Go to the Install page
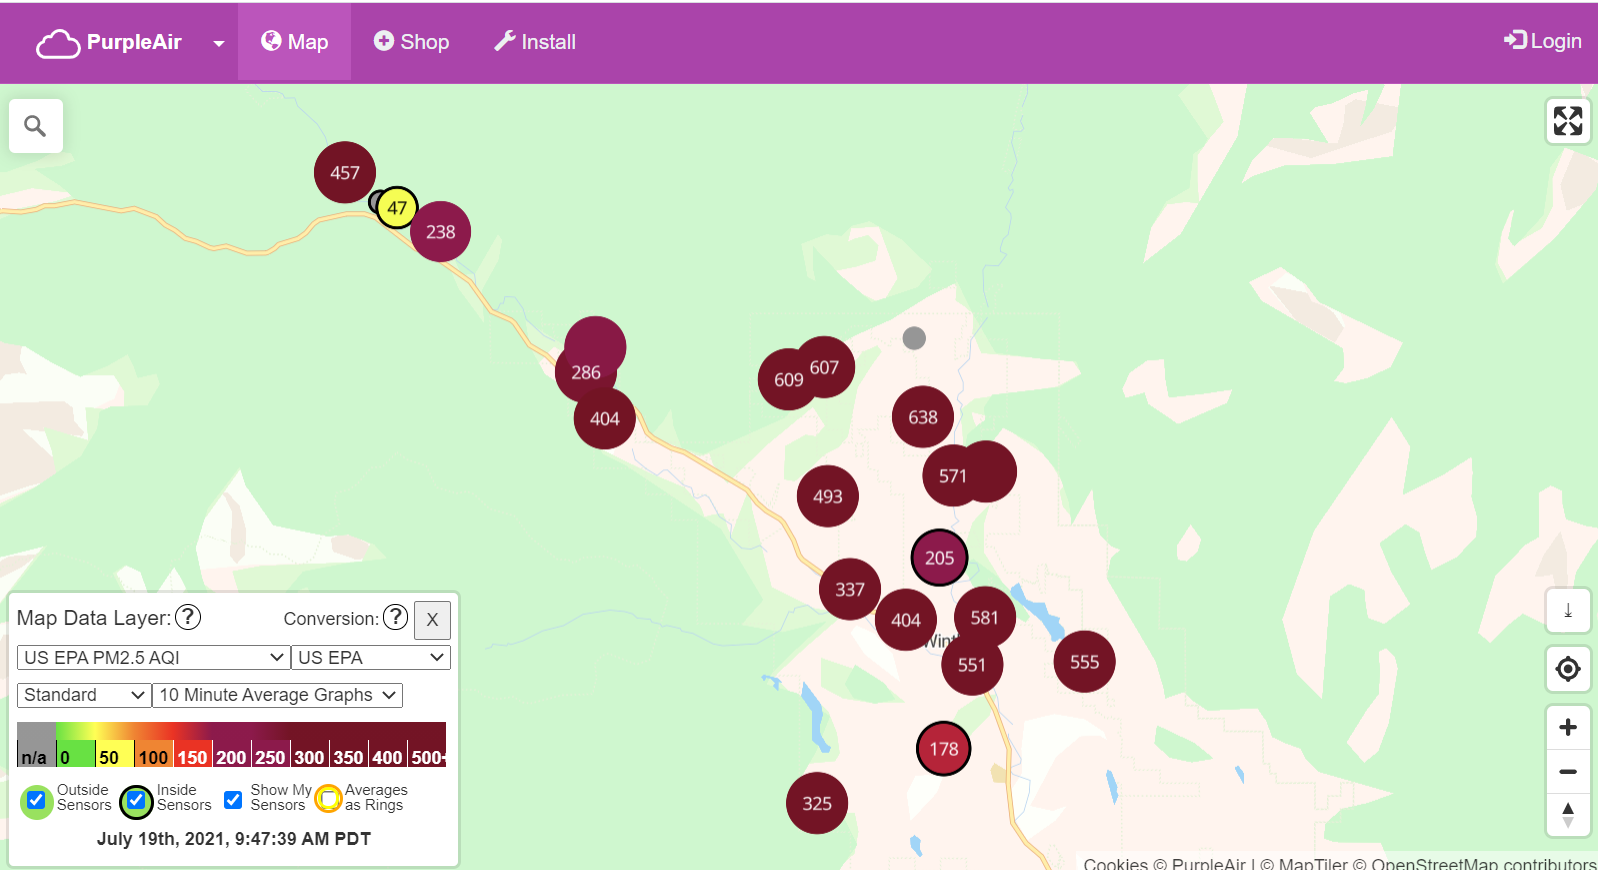Image resolution: width=1598 pixels, height=870 pixels. [535, 42]
